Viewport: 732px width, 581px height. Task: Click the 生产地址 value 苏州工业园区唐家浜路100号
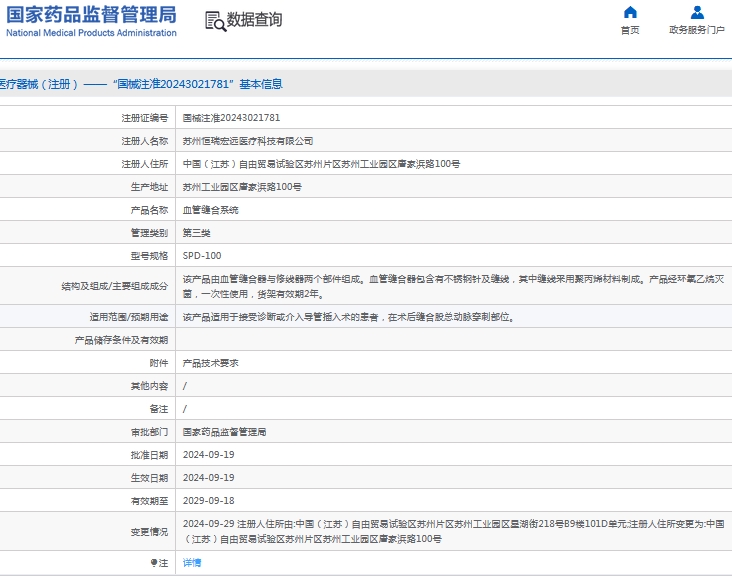point(242,187)
